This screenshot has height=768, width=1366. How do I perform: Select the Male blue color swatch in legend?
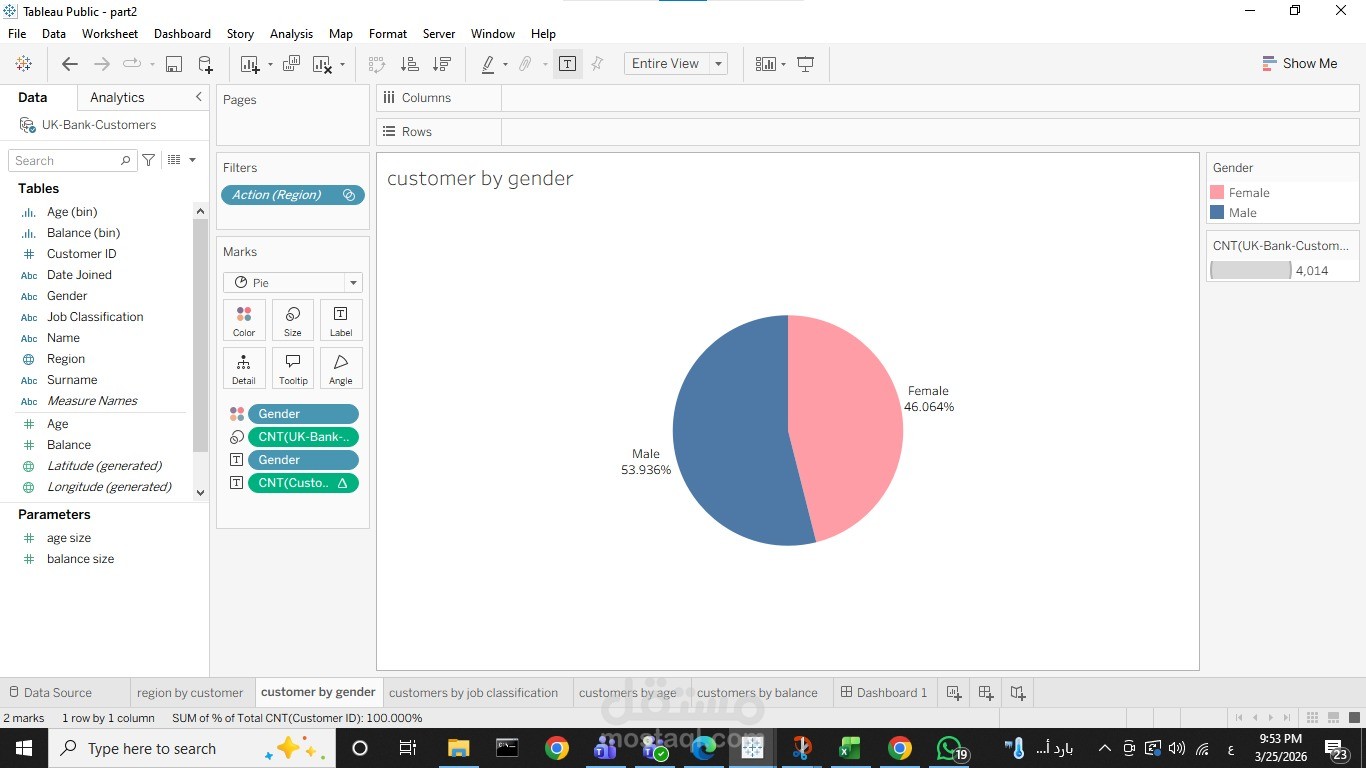1217,212
